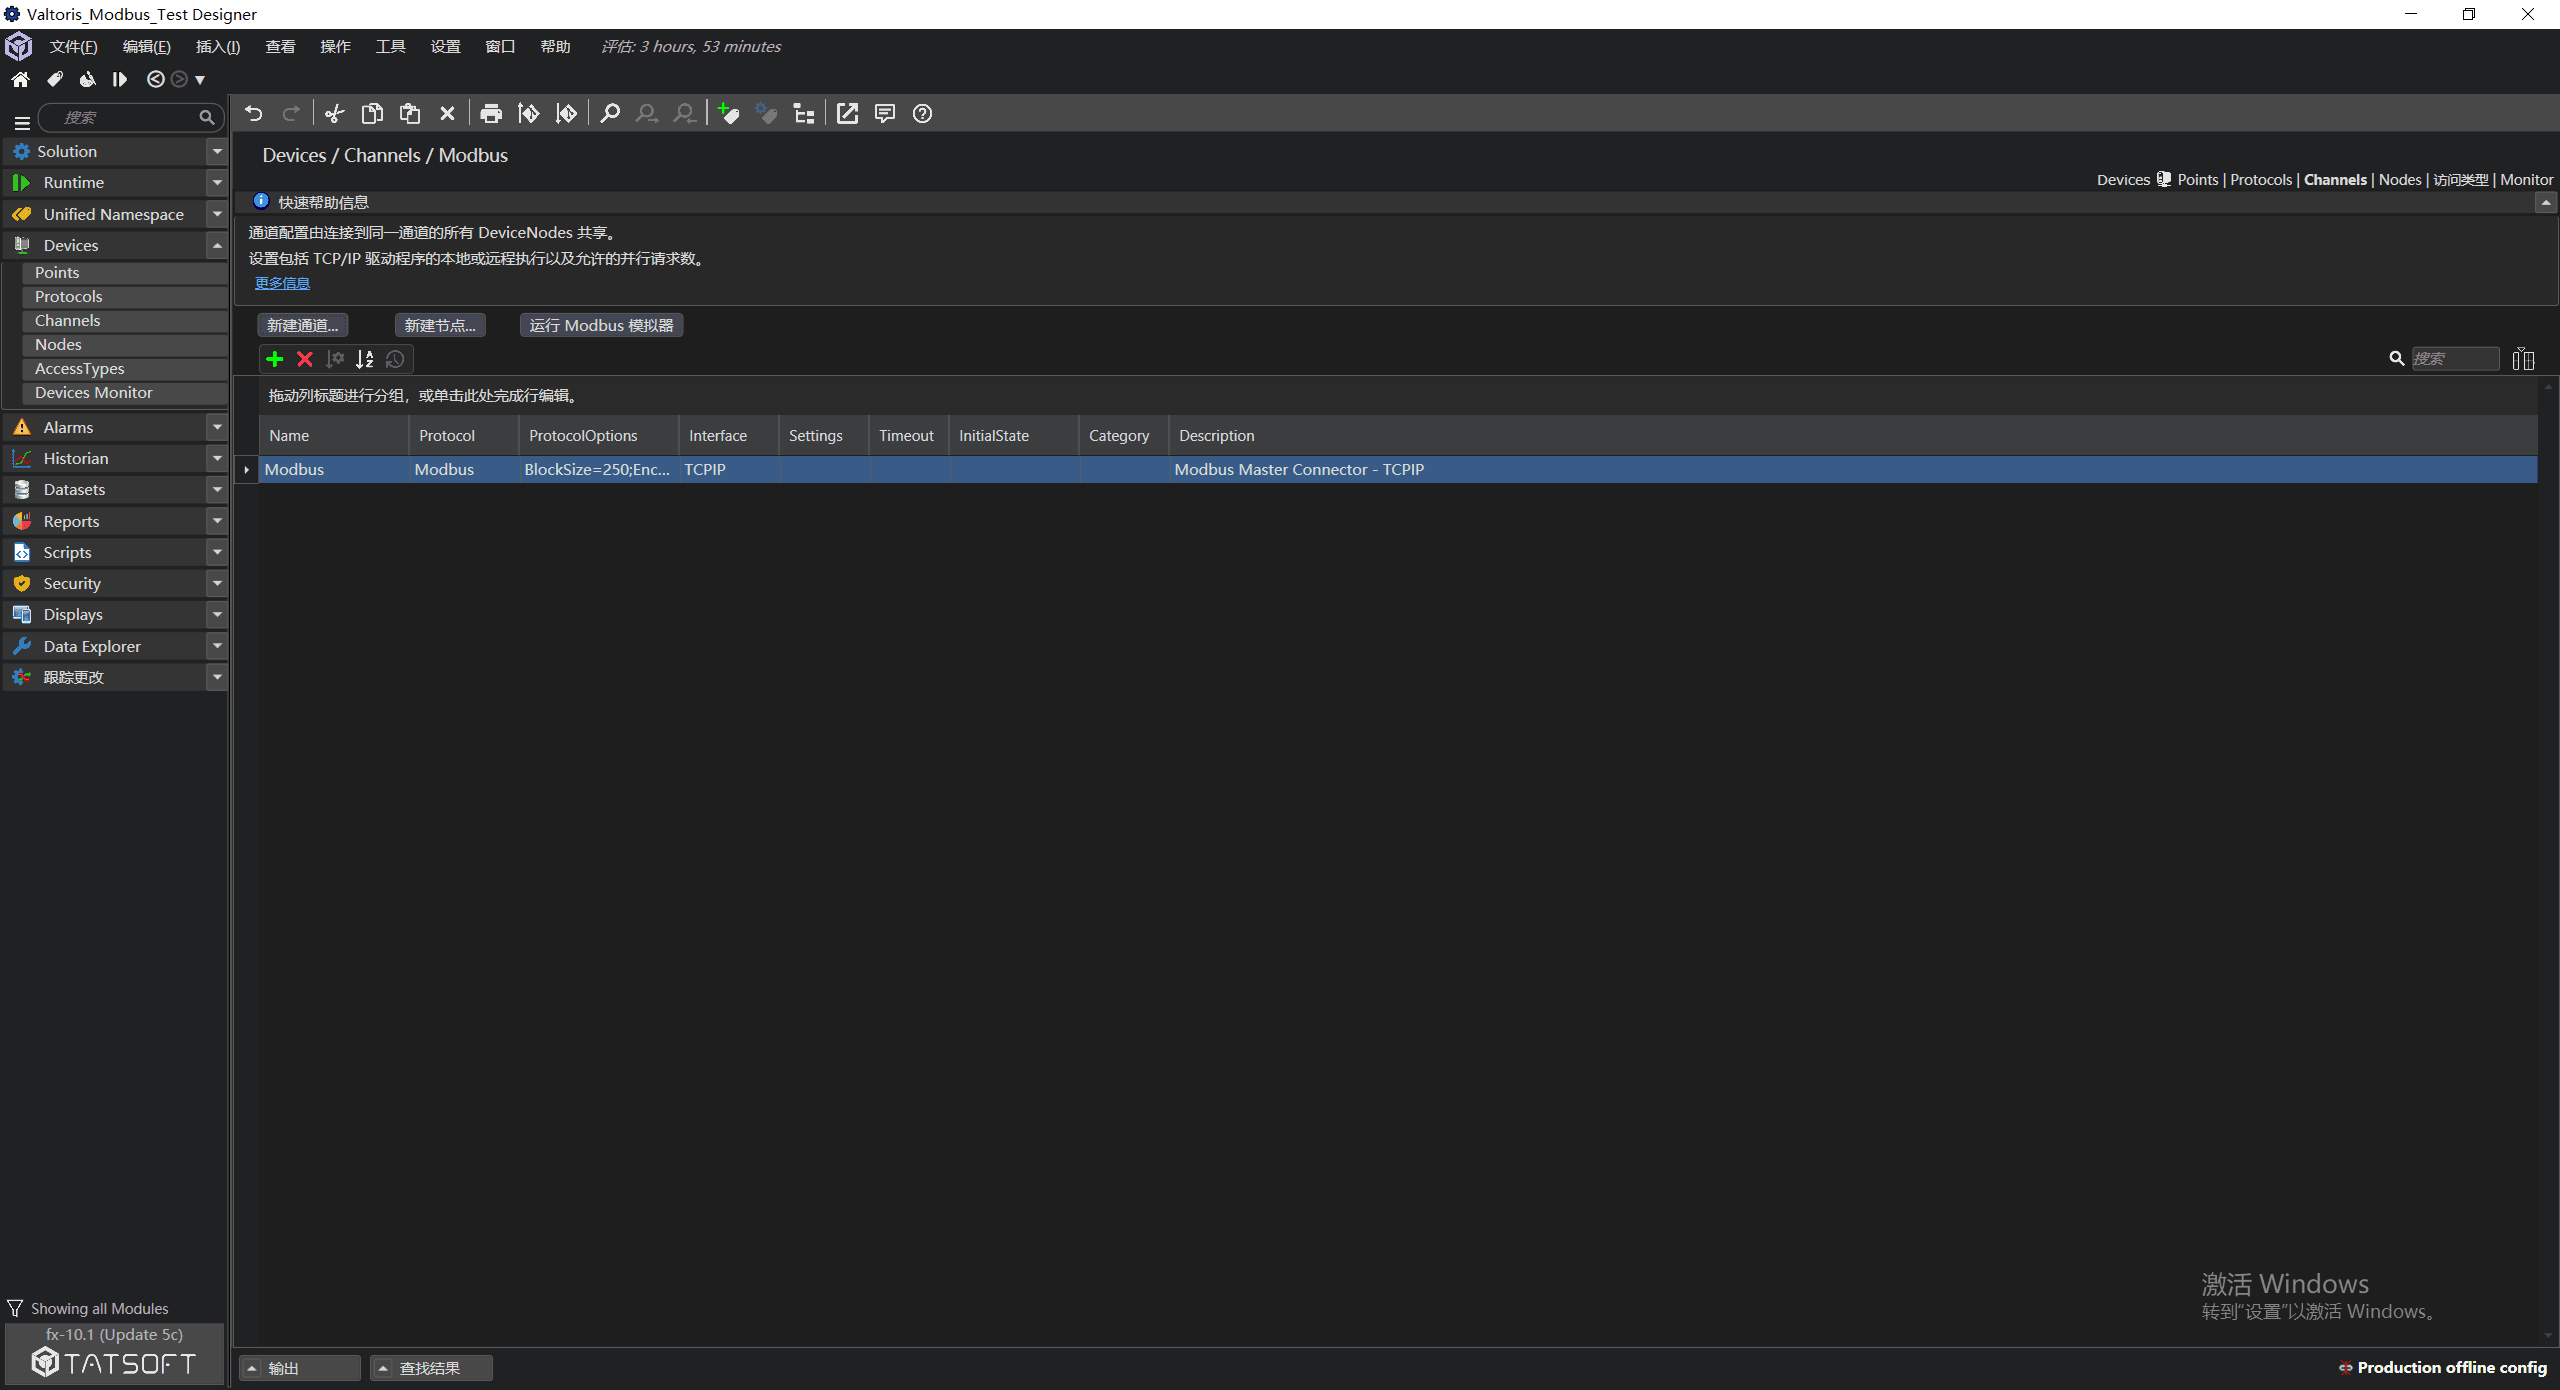Paste from clipboard icon

[410, 114]
